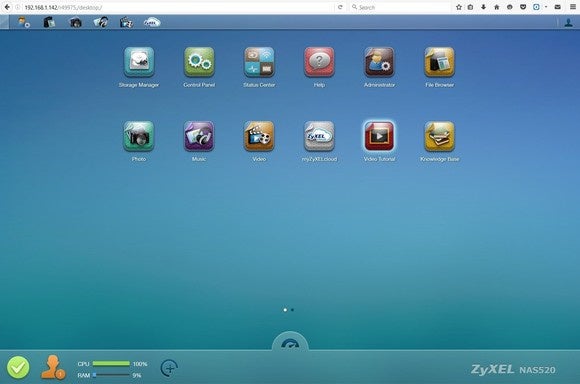Click Music shortcut in top bar
This screenshot has height=384, width=580.
[x=101, y=22]
